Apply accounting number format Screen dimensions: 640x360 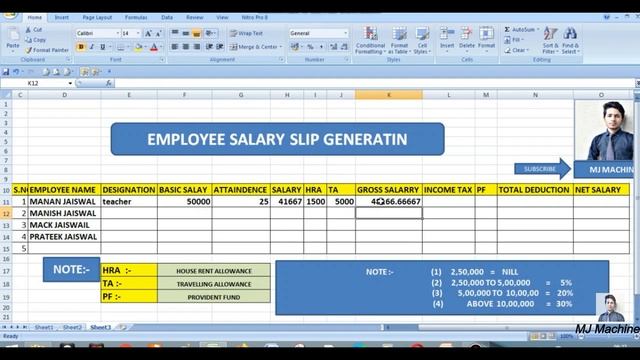click(x=295, y=47)
